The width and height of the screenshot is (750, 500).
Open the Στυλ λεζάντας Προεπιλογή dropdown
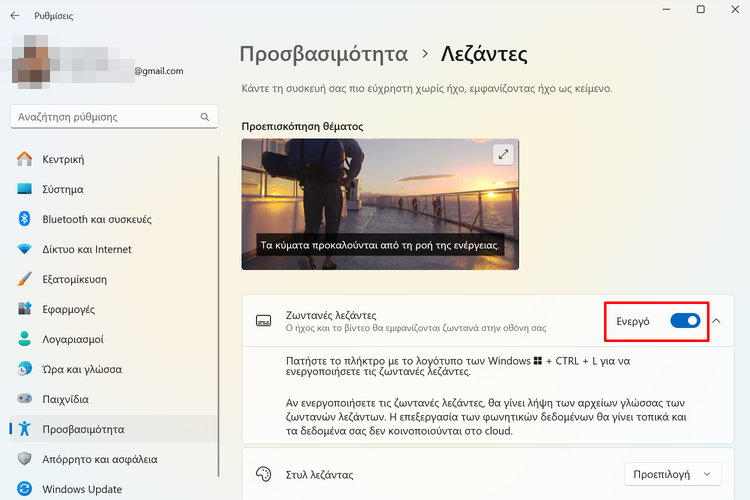tap(673, 474)
